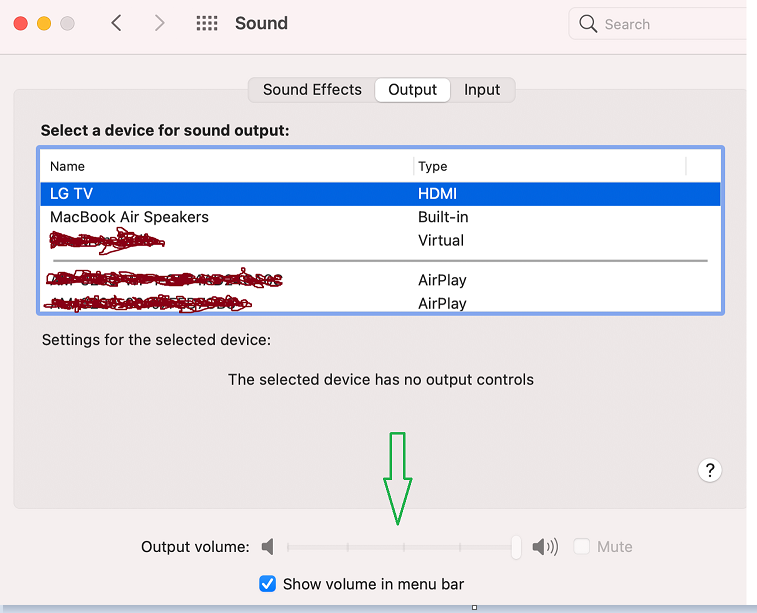757x613 pixels.
Task: Go forward with the right chevron
Action: tap(159, 23)
